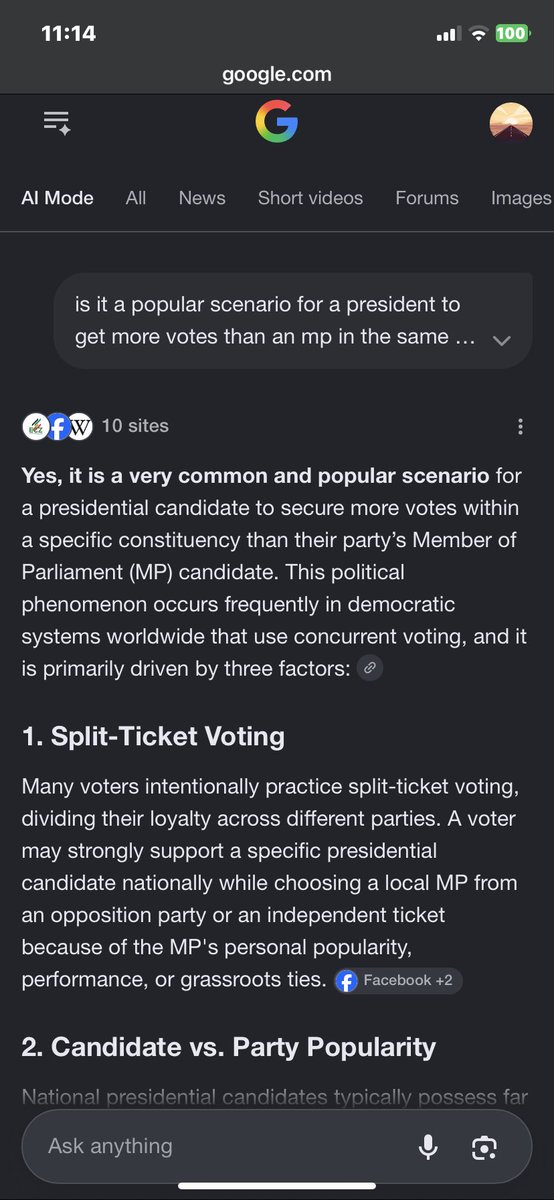Image resolution: width=554 pixels, height=1200 pixels.
Task: Open the account profile avatar
Action: click(510, 123)
